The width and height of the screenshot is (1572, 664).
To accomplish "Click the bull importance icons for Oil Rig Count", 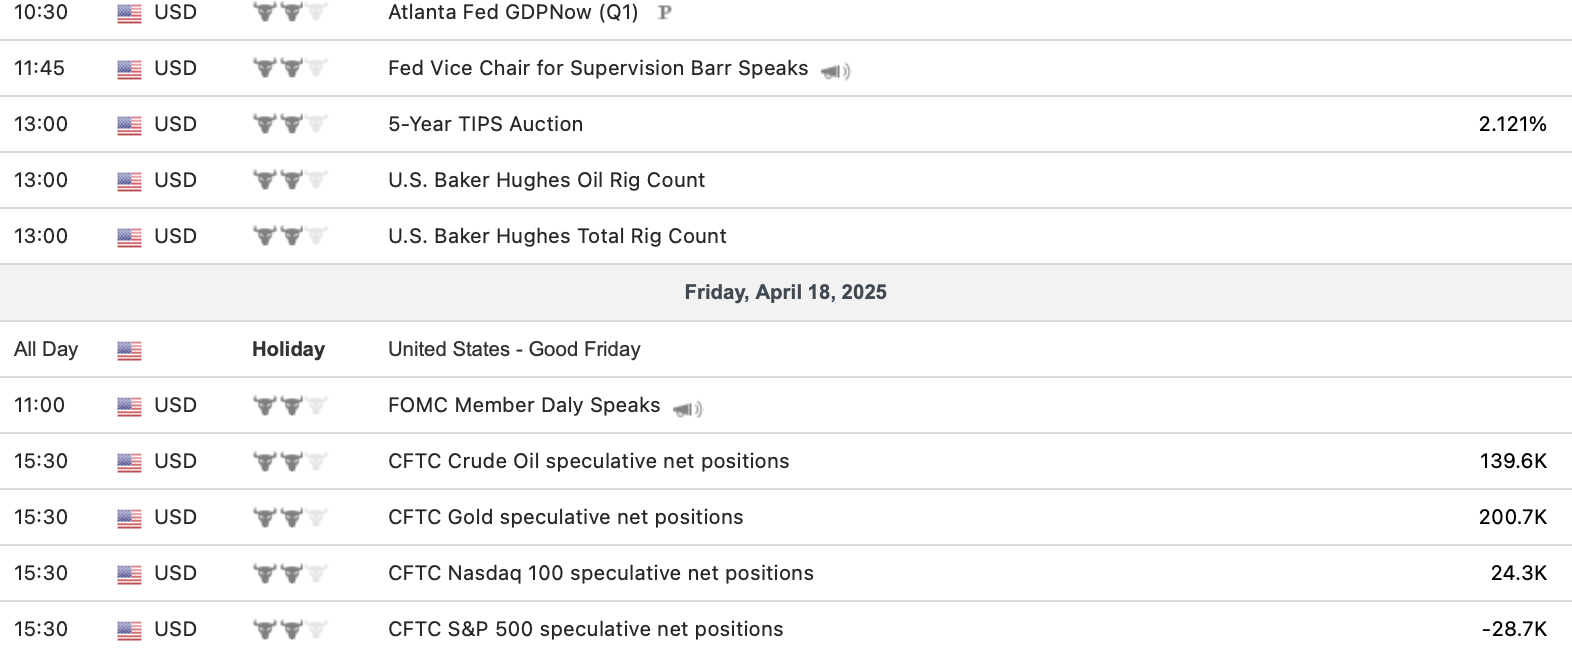I will [x=289, y=180].
